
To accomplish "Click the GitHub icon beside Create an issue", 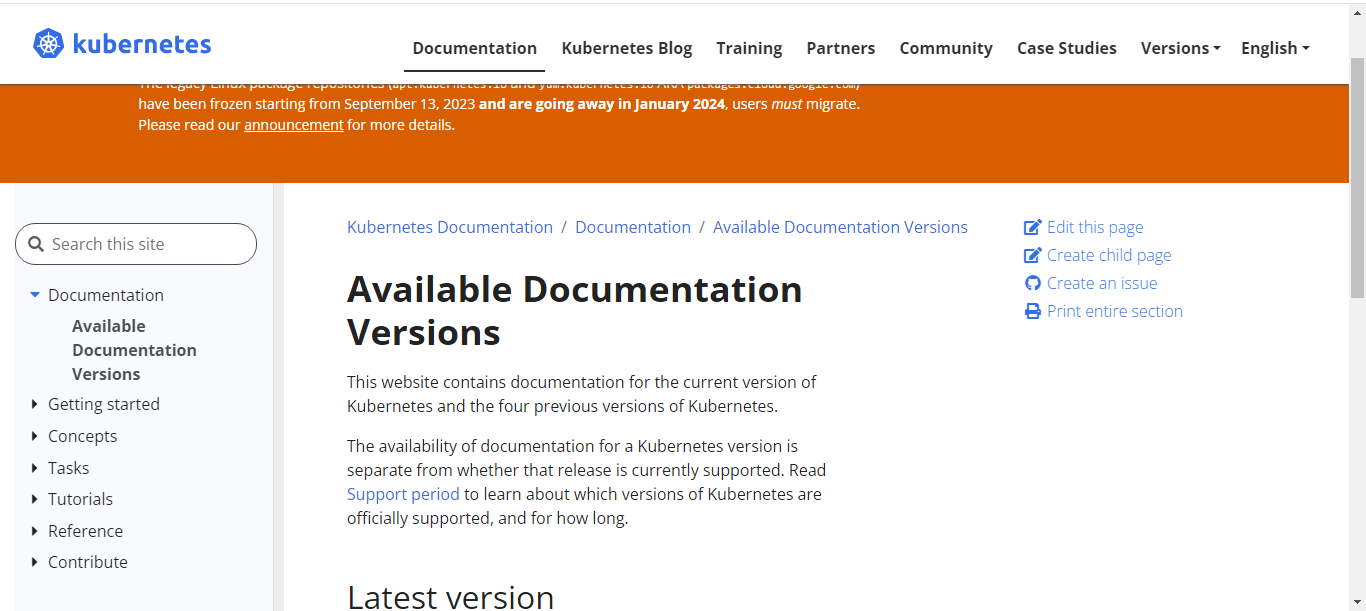I will [1033, 284].
